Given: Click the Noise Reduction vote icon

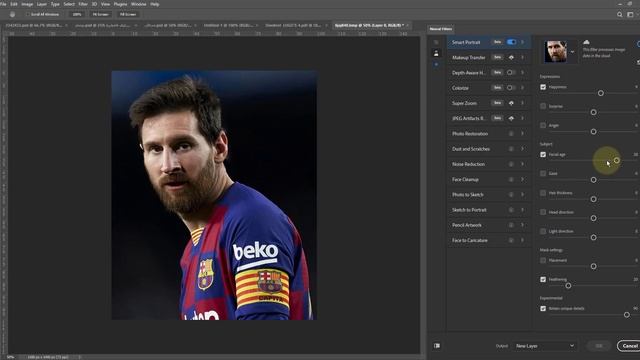Looking at the screenshot, I should (x=511, y=164).
